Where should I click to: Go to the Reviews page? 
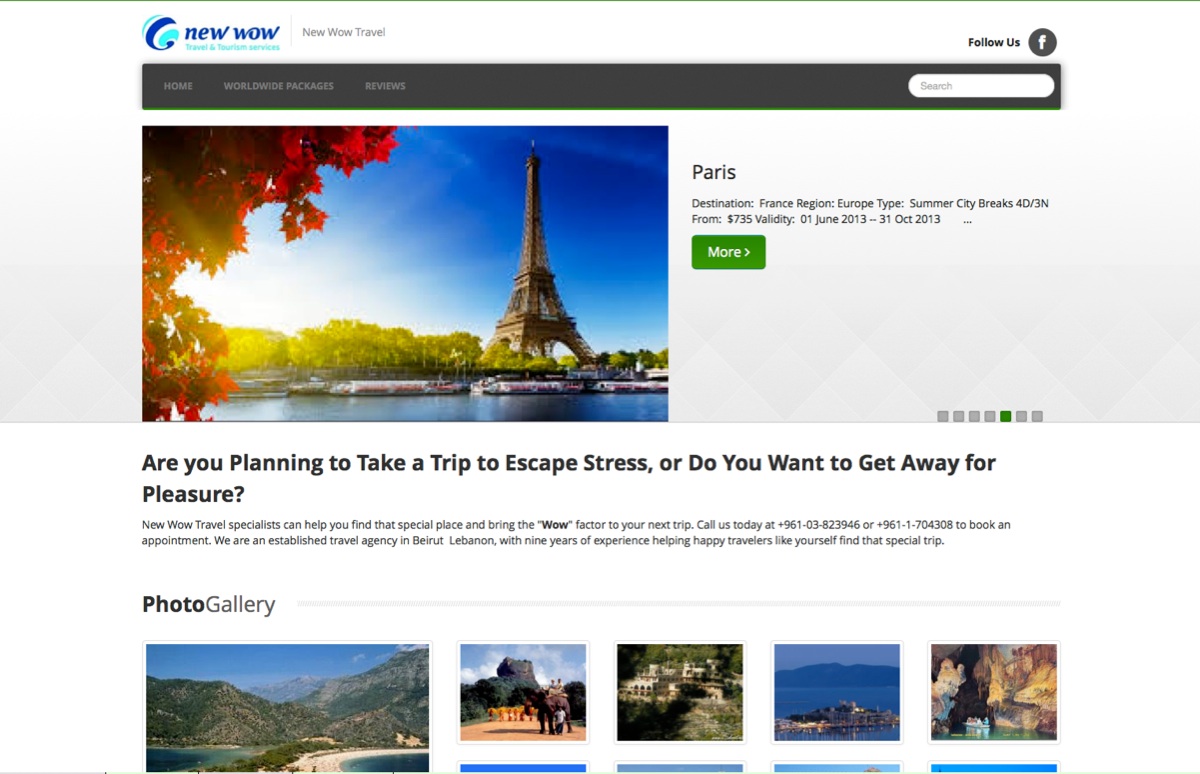coord(385,86)
